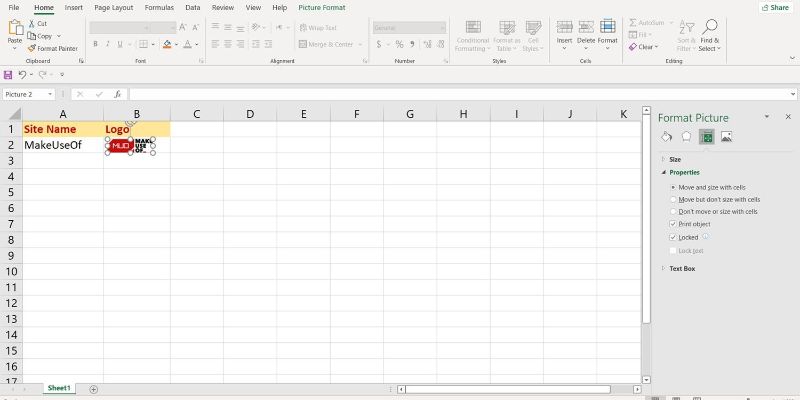Screen dimensions: 800x400
Task: Expand the Text Box section
Action: [663, 268]
